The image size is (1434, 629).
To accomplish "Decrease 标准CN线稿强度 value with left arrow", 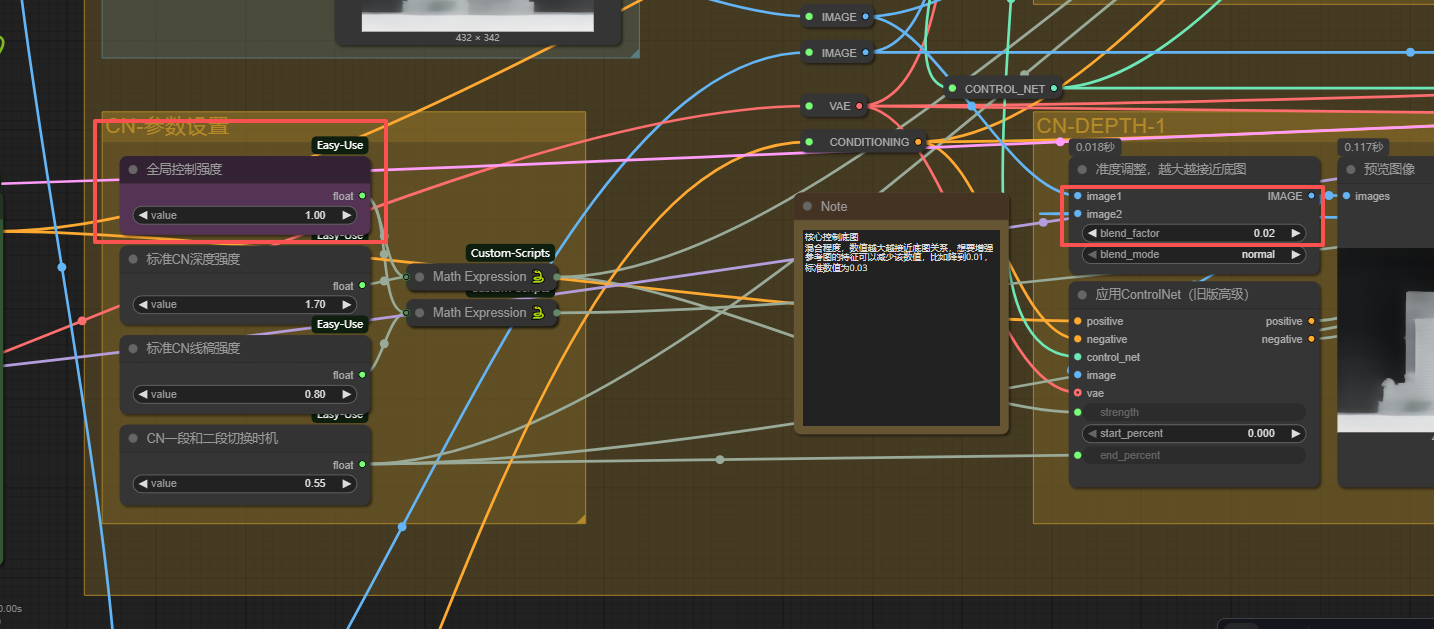I will 143,394.
